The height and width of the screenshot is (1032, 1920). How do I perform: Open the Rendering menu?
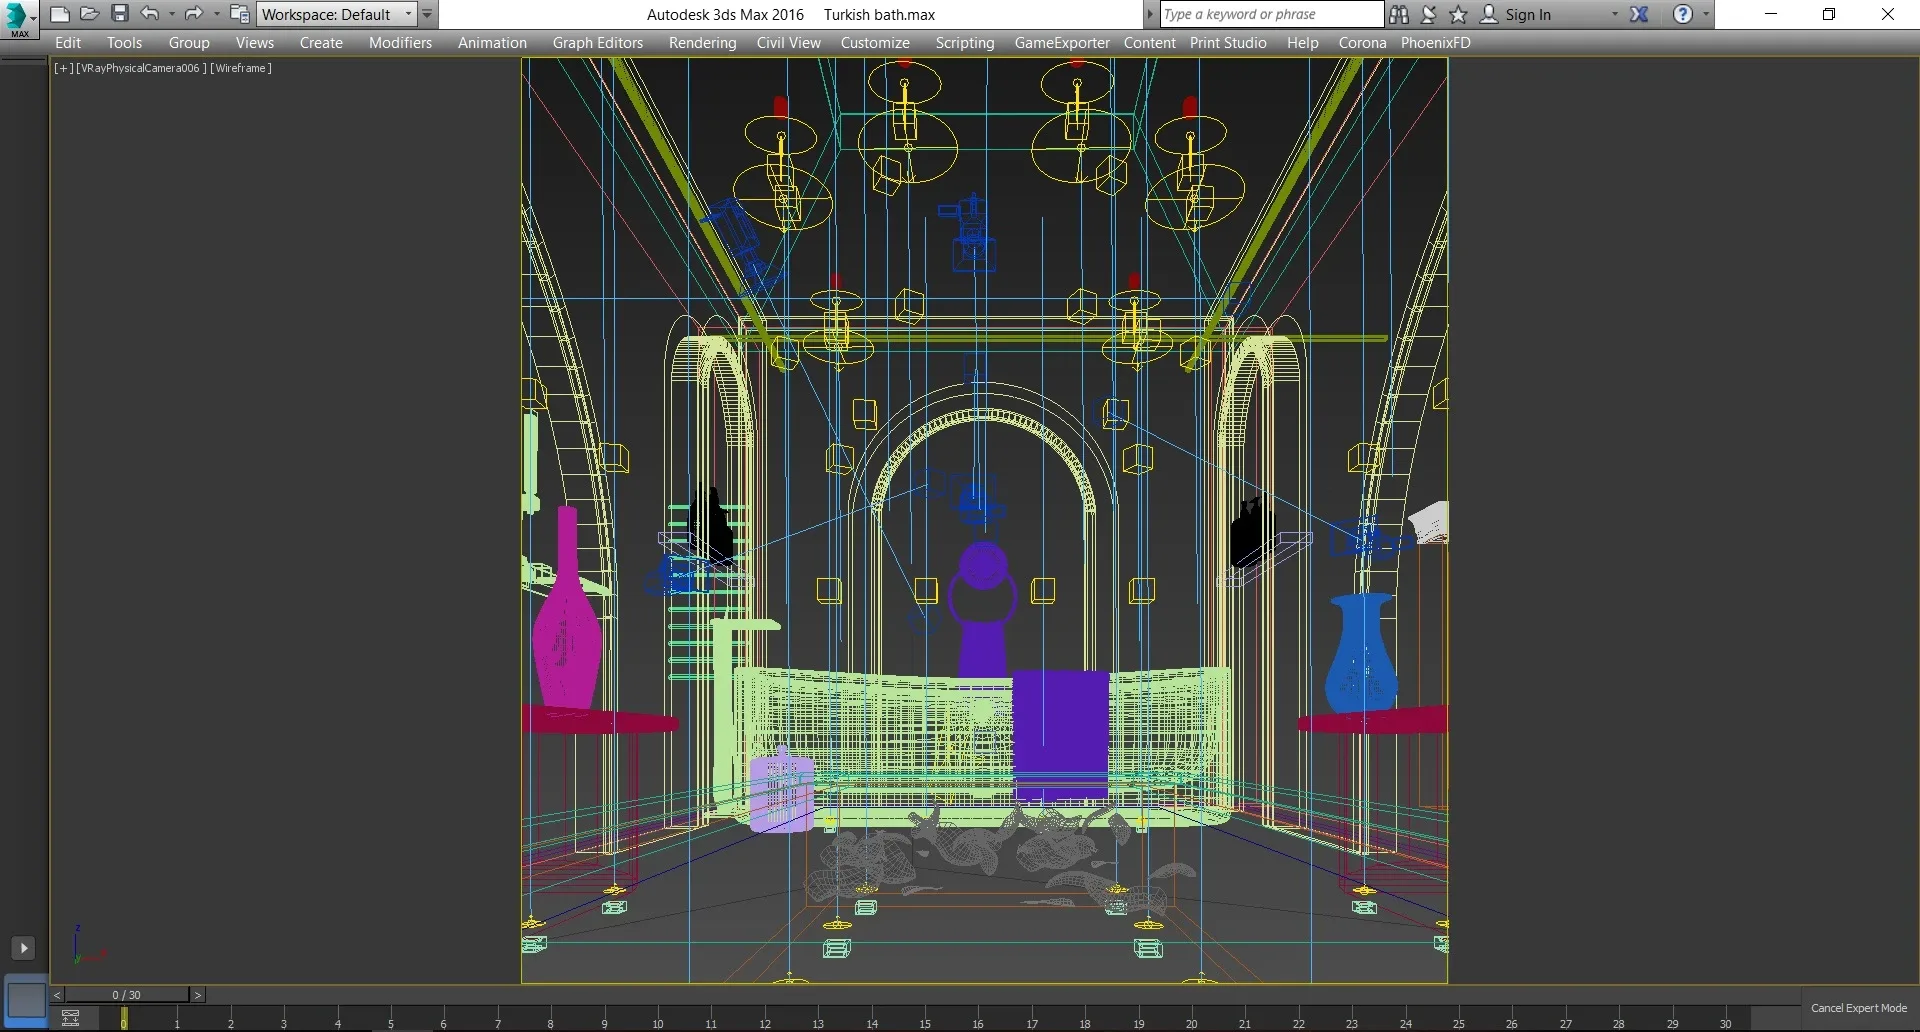click(702, 43)
